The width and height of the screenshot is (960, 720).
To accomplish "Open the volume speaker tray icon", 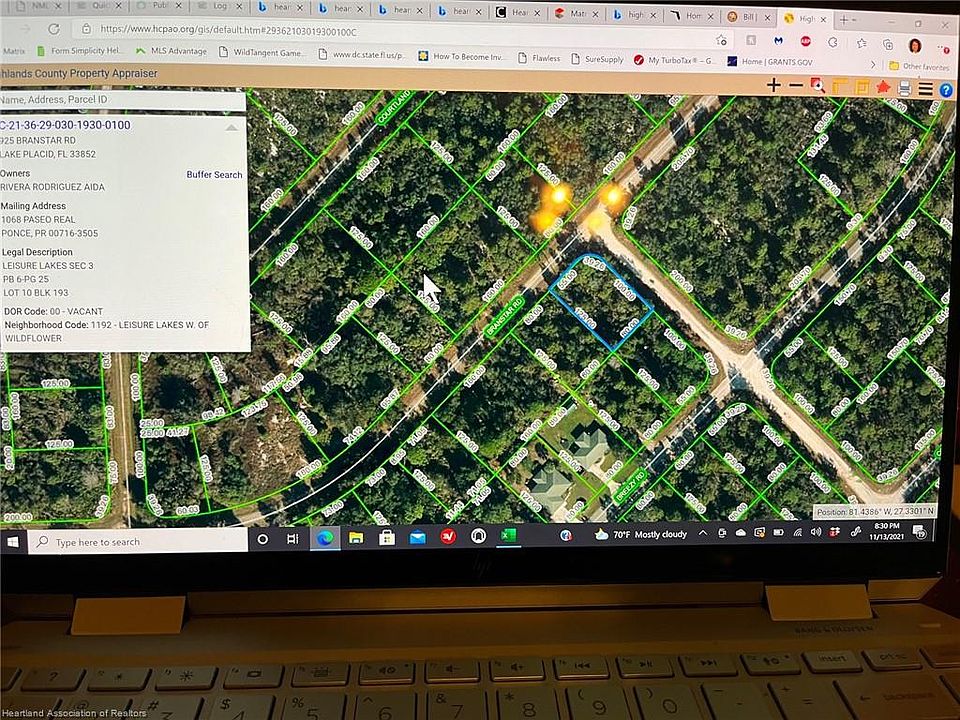I will pyautogui.click(x=816, y=532).
